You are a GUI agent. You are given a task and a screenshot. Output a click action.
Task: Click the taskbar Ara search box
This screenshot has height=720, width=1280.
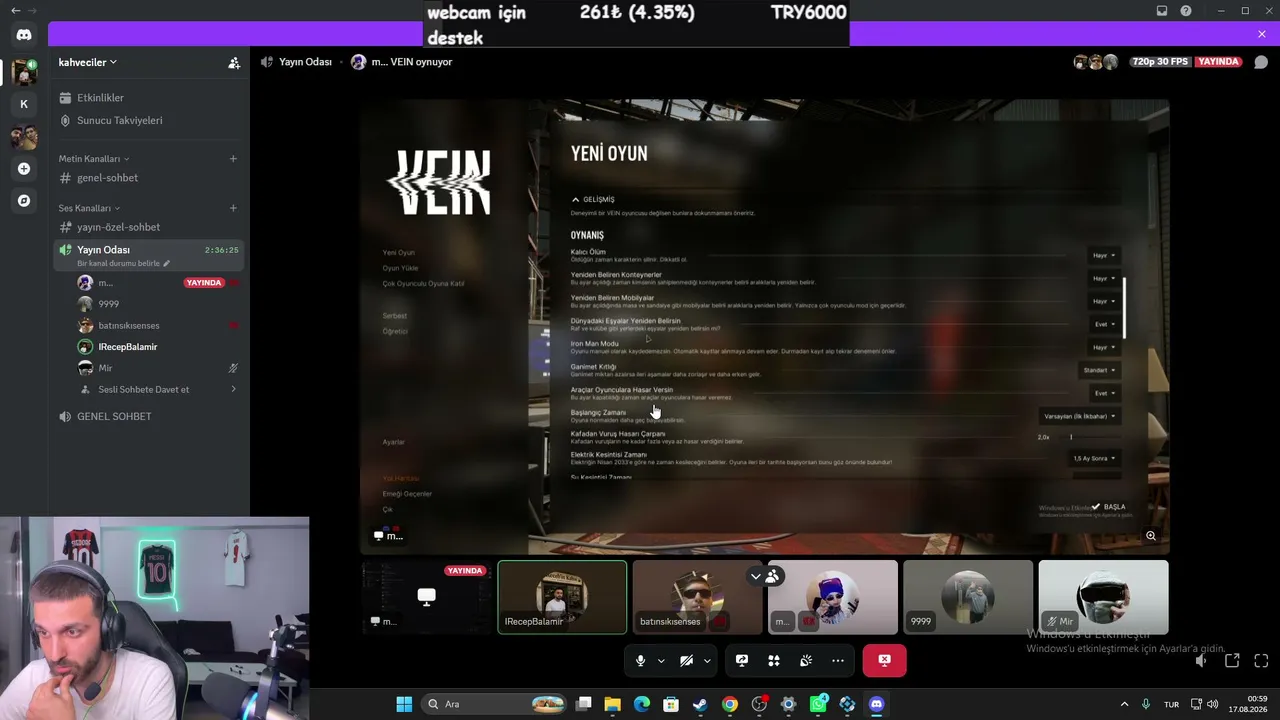(494, 704)
